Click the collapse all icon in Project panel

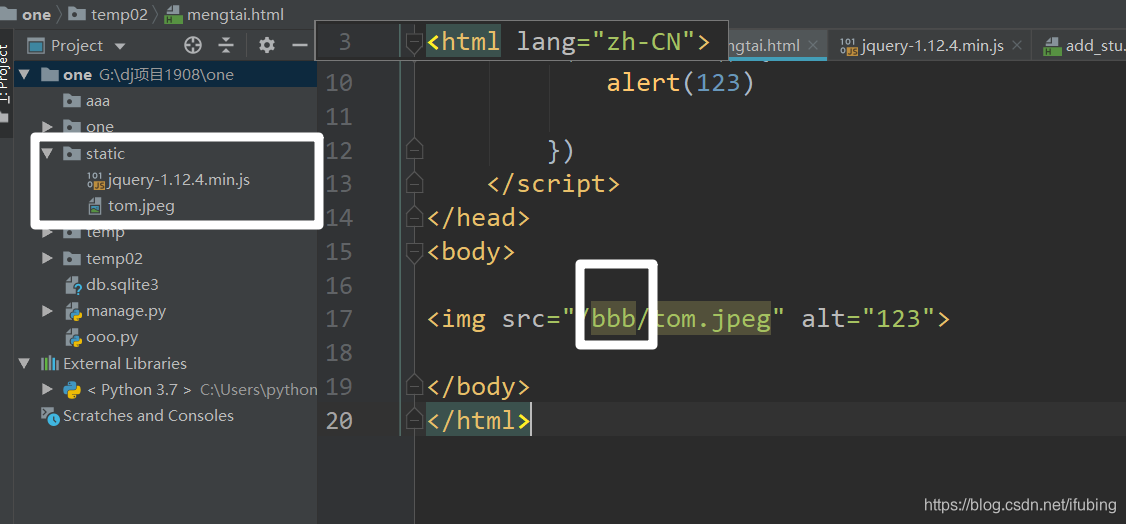(226, 46)
